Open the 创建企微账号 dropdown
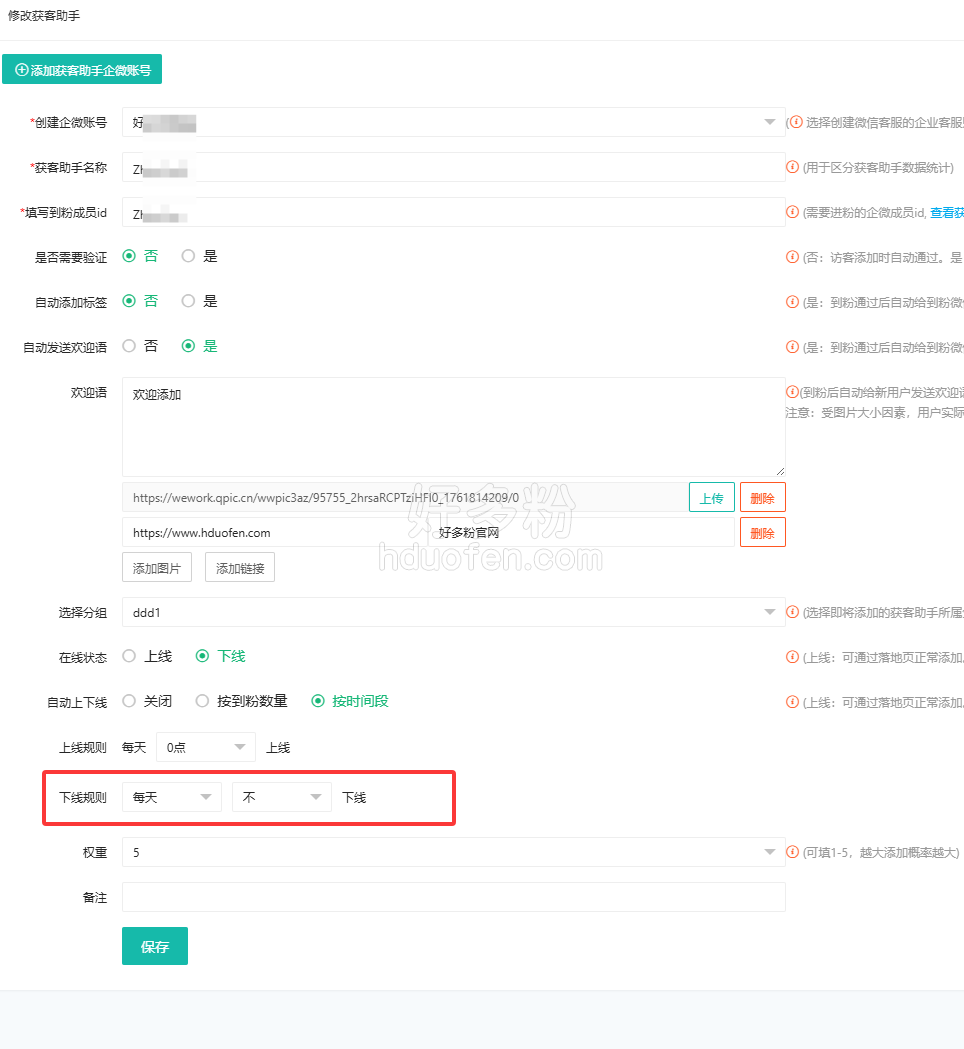This screenshot has width=964, height=1049. tap(453, 122)
